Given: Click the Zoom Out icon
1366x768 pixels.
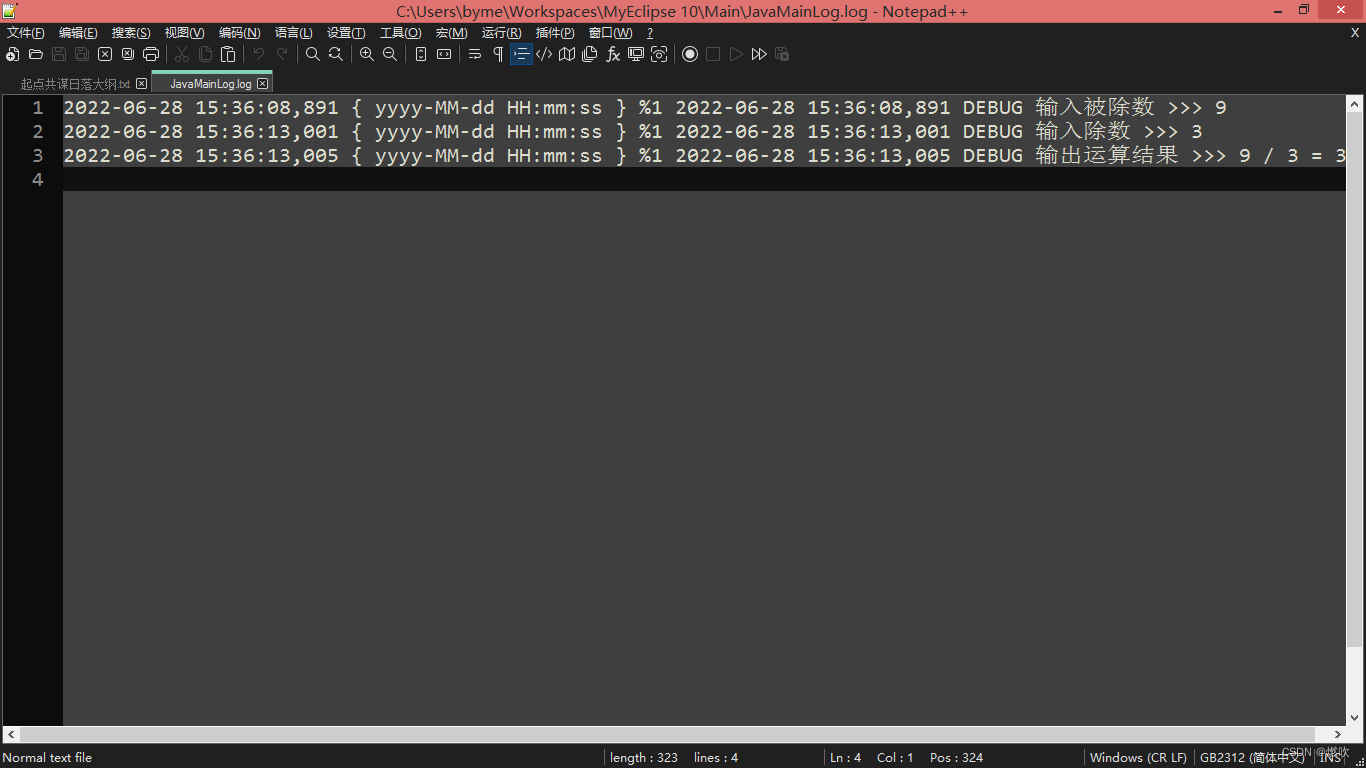Looking at the screenshot, I should click(390, 54).
